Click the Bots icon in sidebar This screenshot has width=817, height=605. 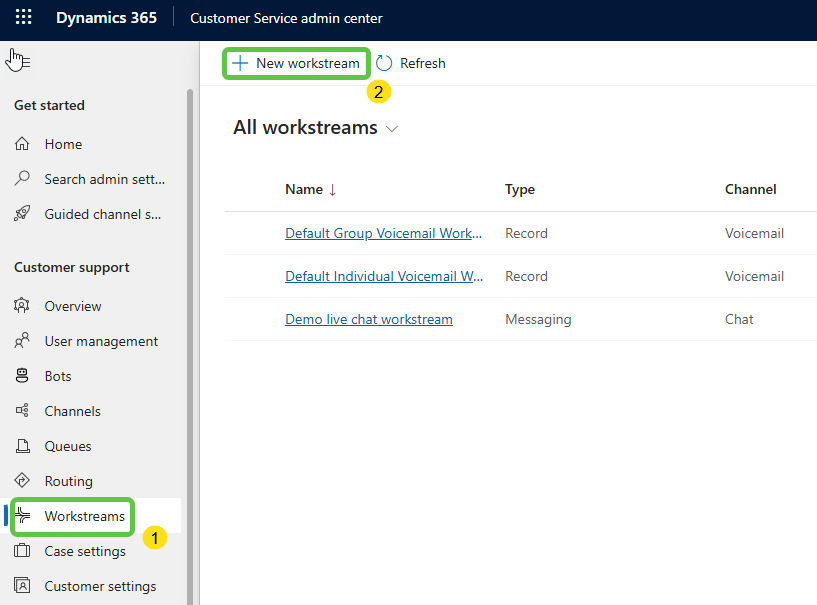tap(23, 376)
